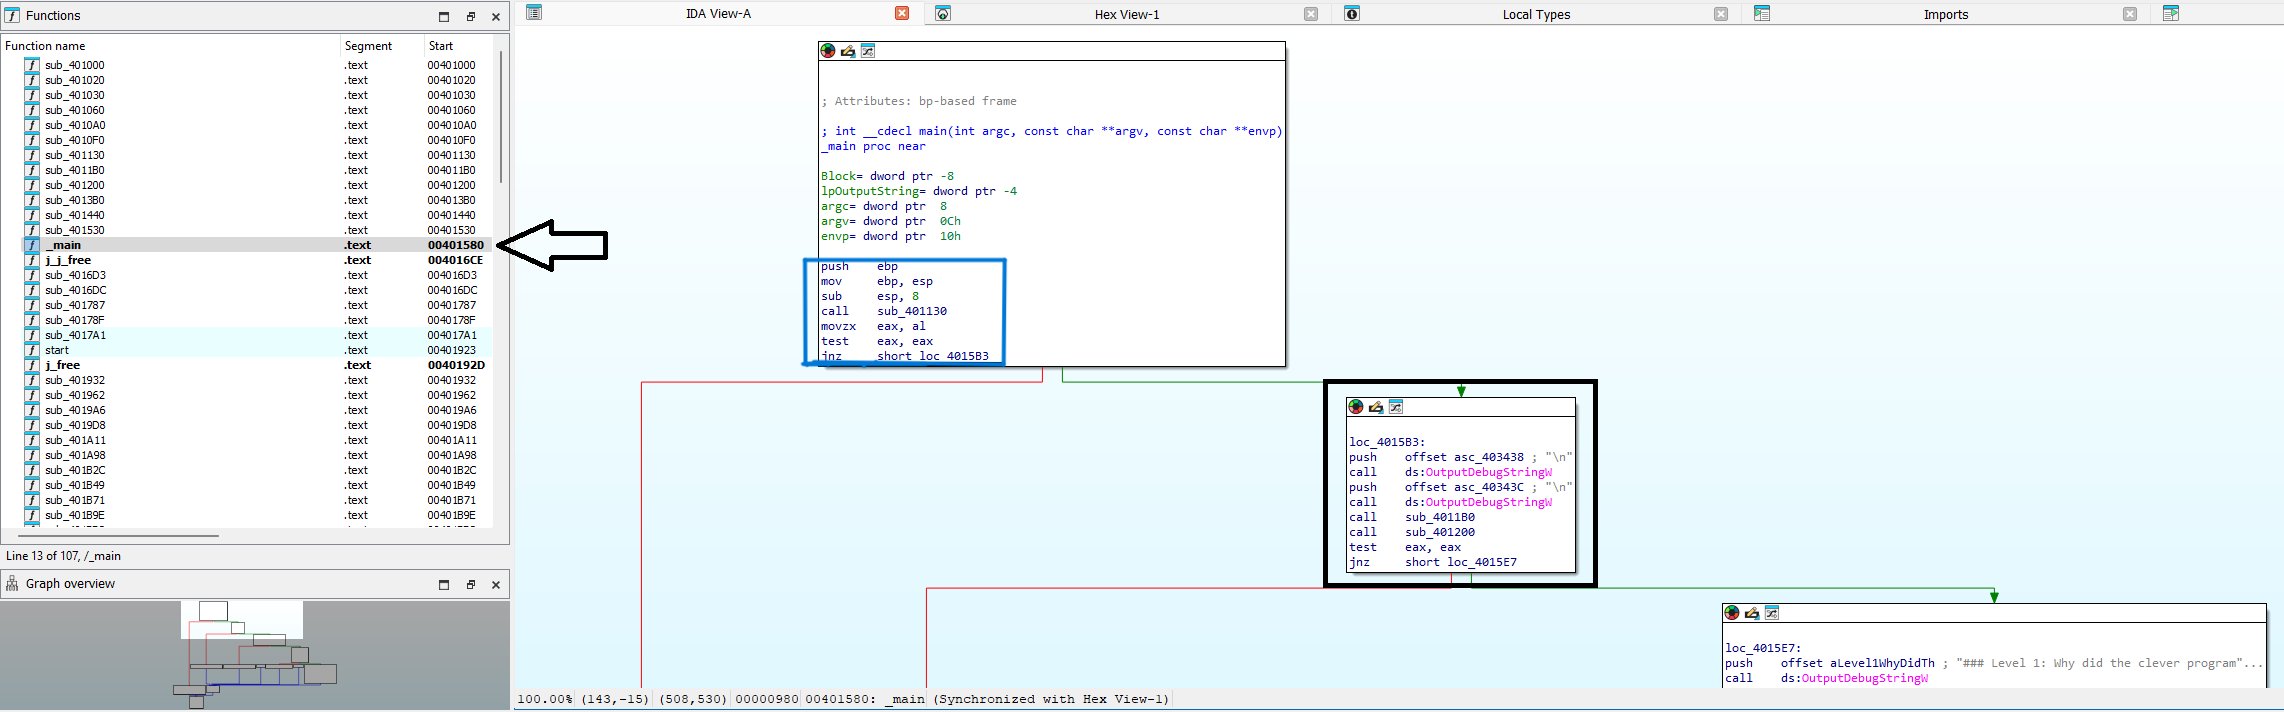Float the Graph overview panel
Viewport: 2284px width, 712px height.
[470, 584]
